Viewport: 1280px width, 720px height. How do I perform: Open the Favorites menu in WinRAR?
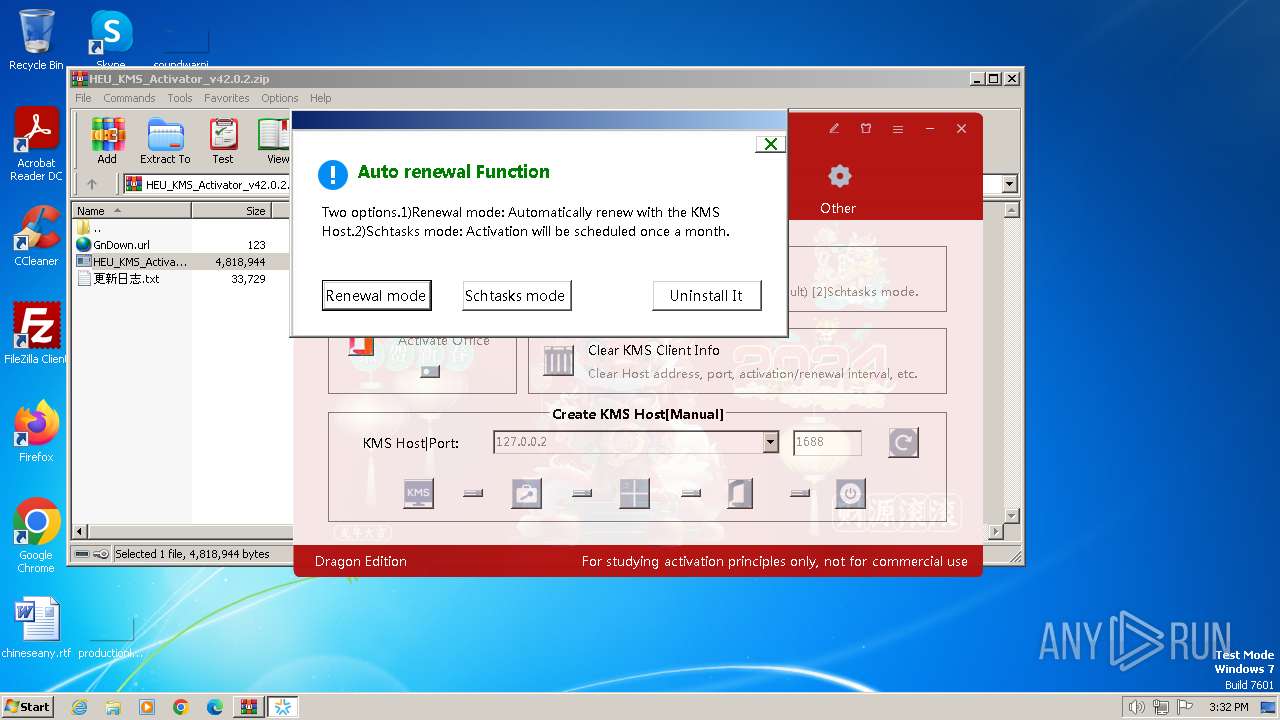pos(227,98)
